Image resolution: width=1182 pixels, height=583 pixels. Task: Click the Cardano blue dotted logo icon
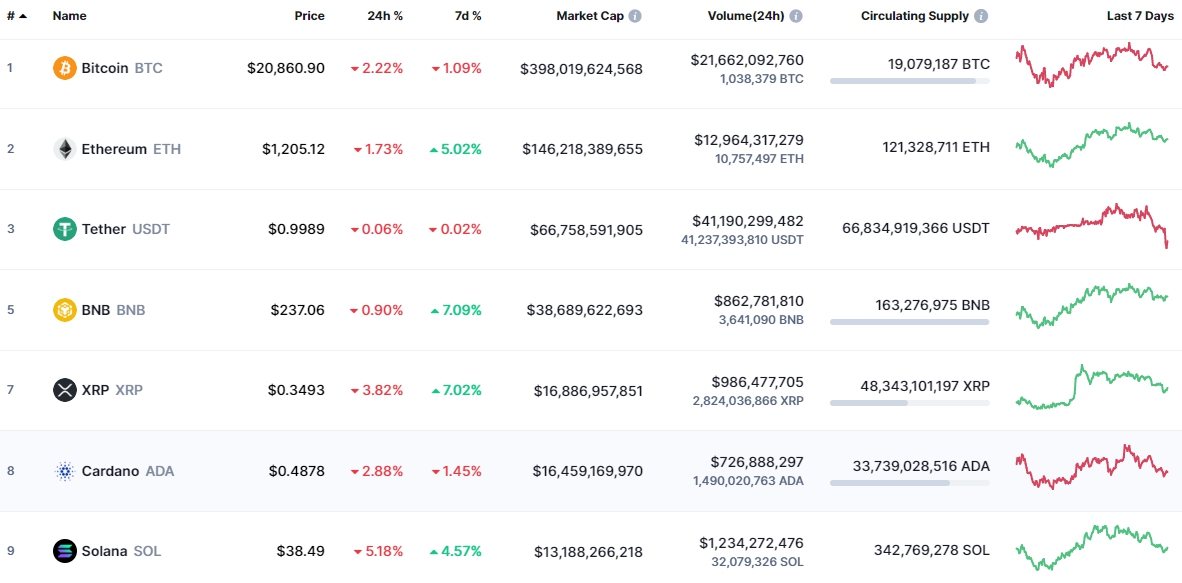coord(65,471)
